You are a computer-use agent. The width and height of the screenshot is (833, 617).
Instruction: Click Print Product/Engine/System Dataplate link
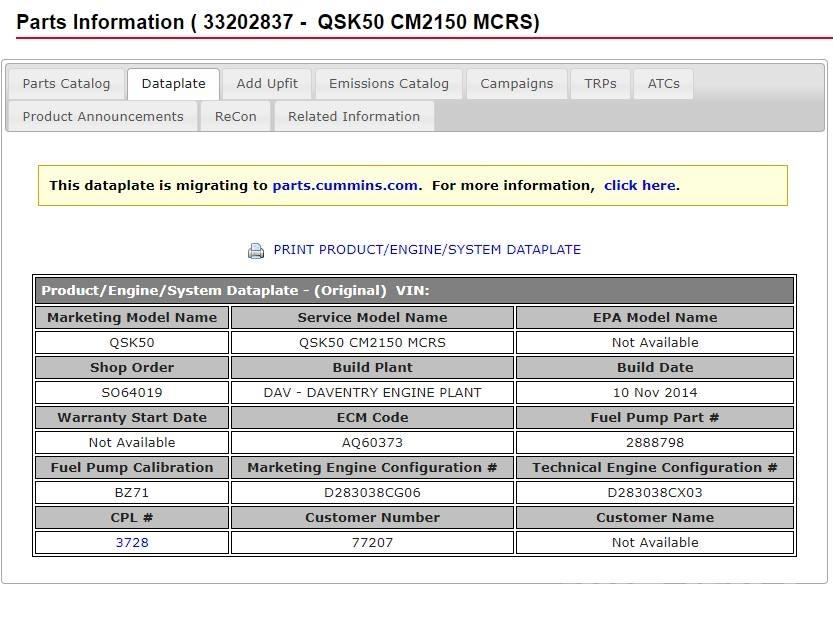coord(427,250)
